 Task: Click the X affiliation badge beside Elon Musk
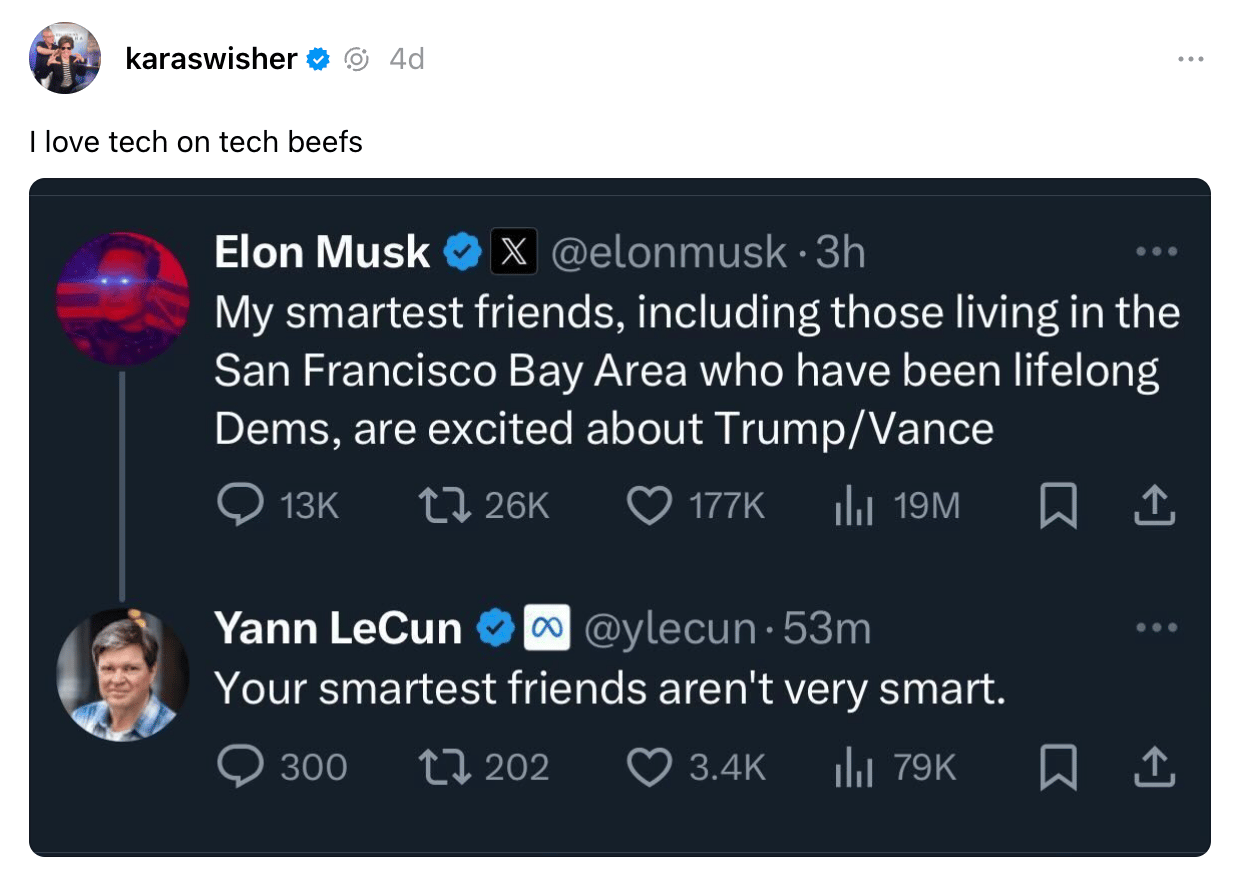coord(514,252)
